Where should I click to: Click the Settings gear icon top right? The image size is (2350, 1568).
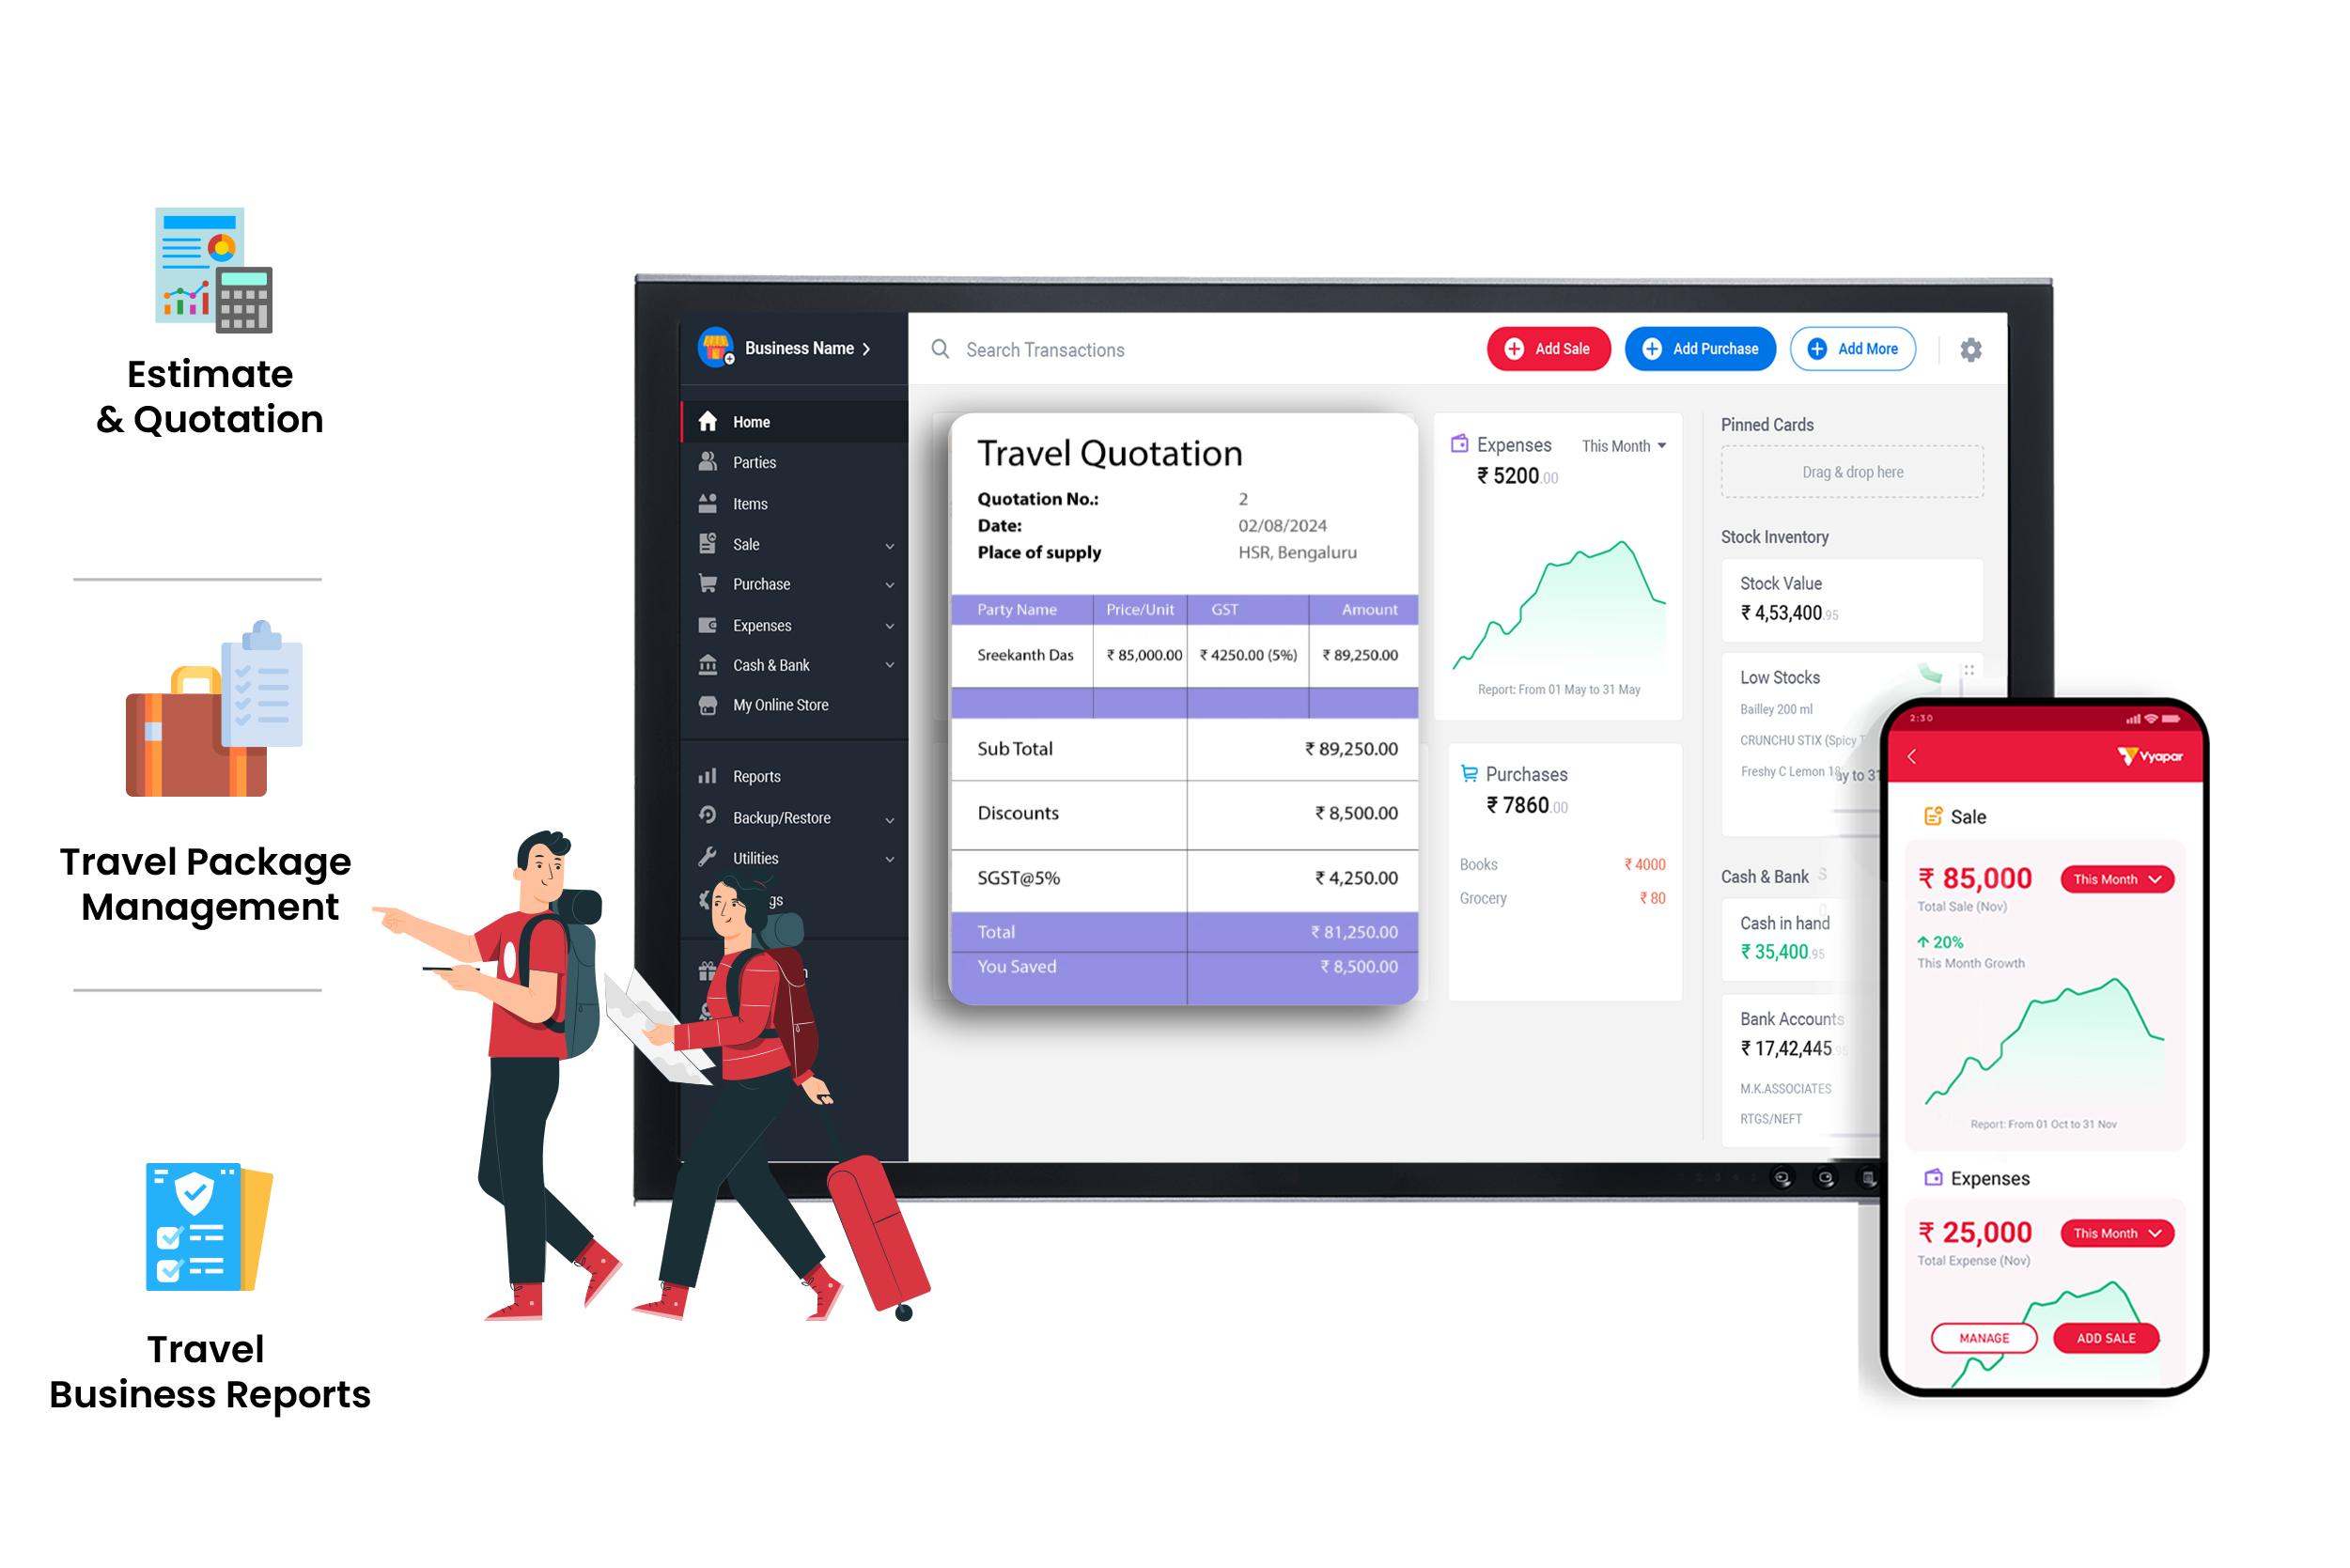(1970, 350)
